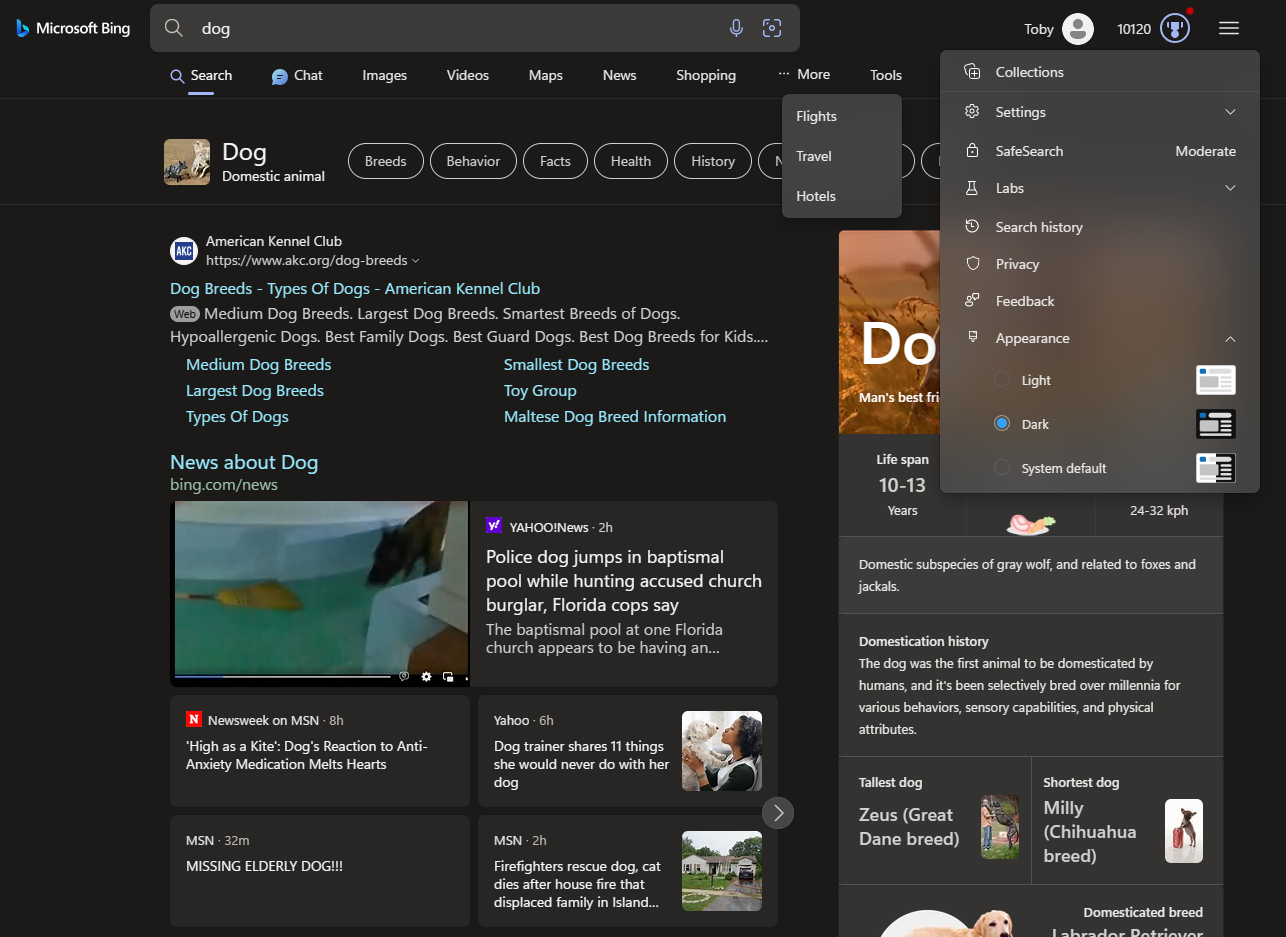Click the SafeSearch lock icon

pyautogui.click(x=972, y=151)
